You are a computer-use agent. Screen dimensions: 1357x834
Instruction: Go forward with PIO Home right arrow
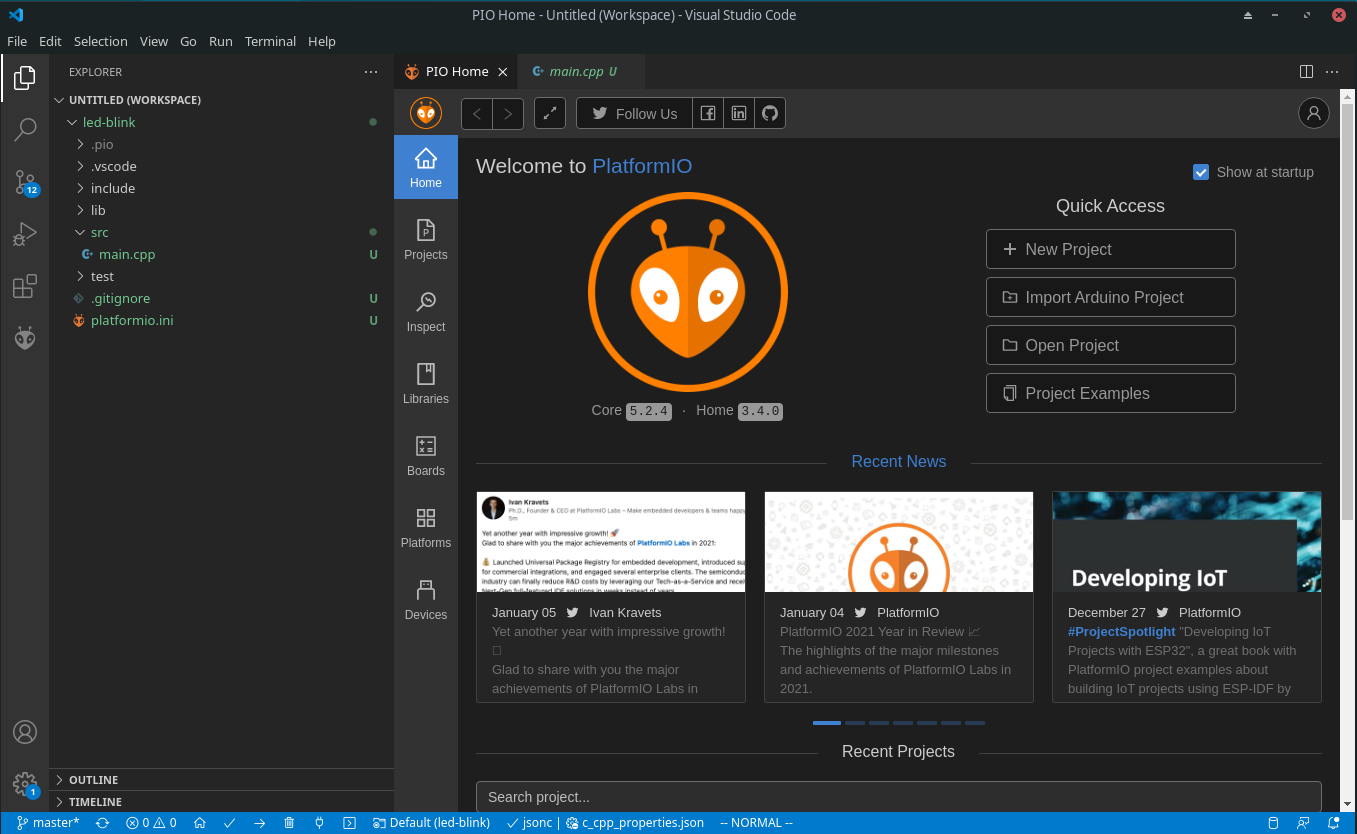(508, 114)
